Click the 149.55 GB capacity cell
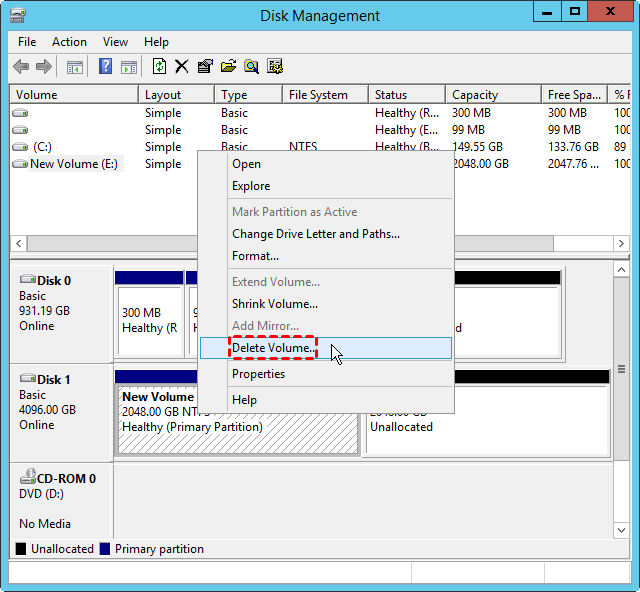This screenshot has width=640, height=592. (477, 147)
